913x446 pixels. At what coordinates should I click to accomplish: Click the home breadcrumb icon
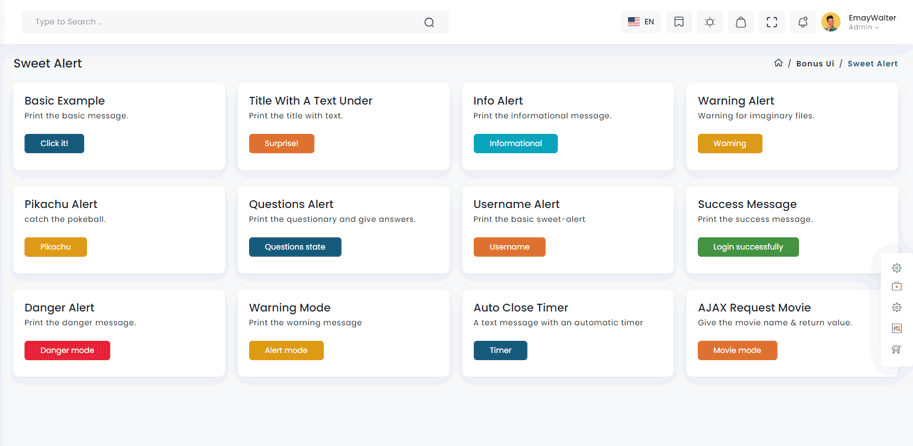[x=778, y=63]
